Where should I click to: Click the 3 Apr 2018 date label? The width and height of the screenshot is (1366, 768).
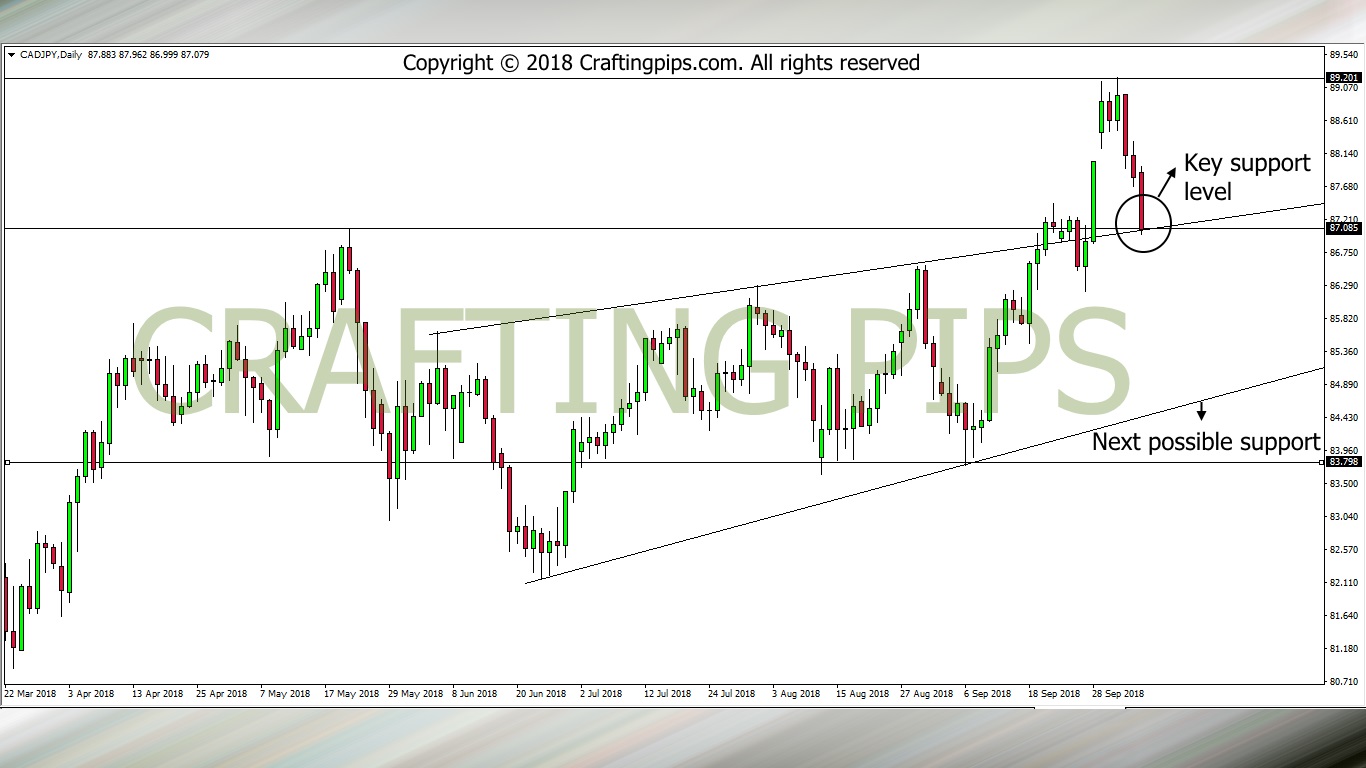(x=91, y=693)
